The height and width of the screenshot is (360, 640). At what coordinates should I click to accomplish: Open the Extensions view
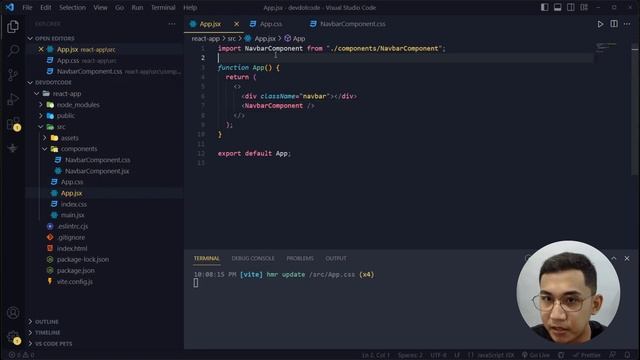[x=13, y=124]
